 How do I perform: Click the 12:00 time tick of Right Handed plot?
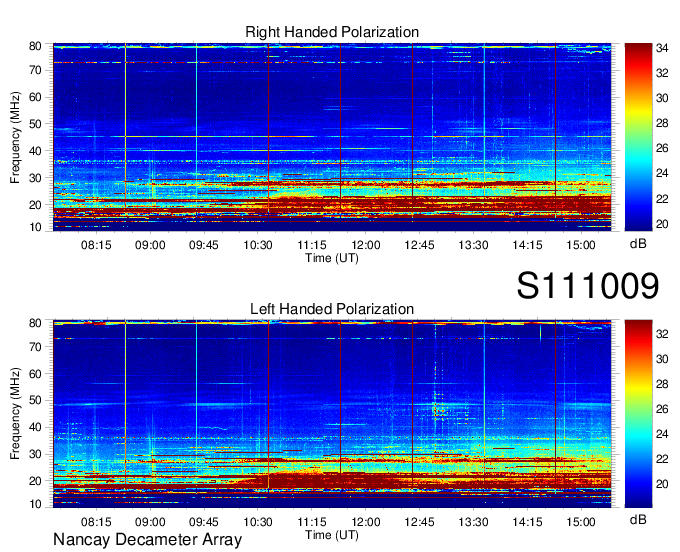pos(365,245)
